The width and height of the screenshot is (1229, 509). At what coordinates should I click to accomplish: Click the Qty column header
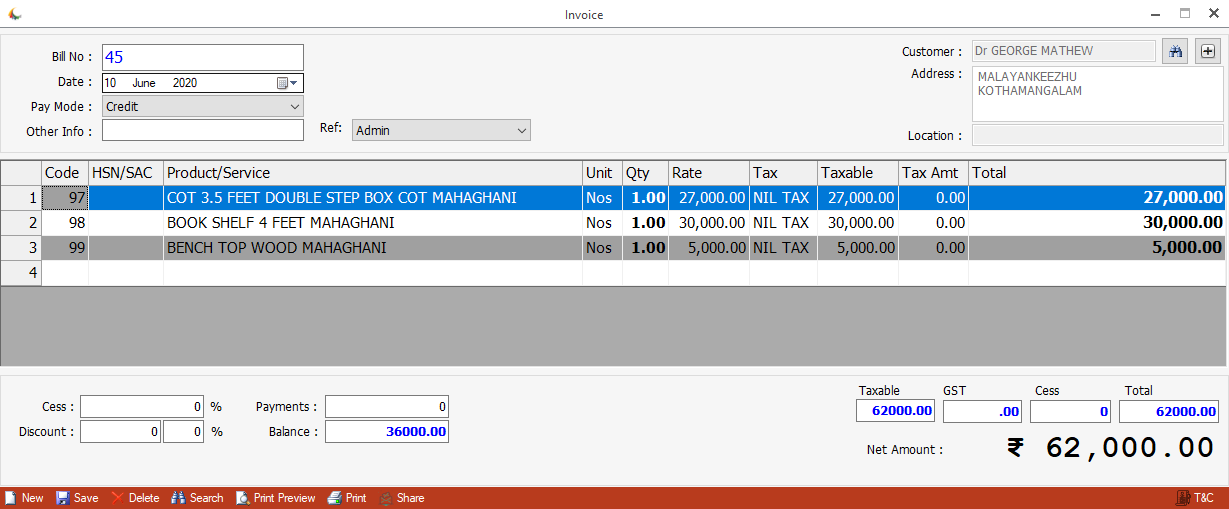(646, 173)
